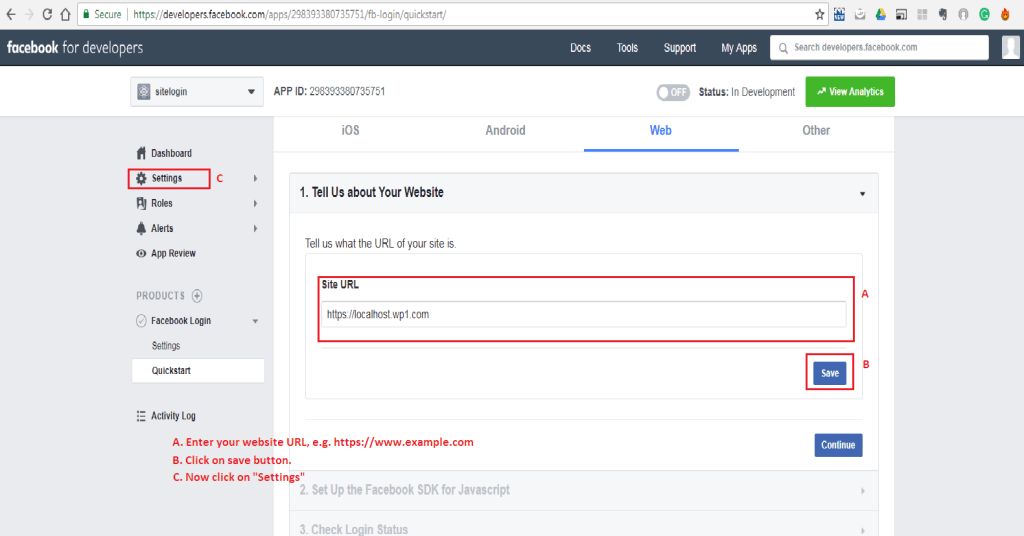
Task: Open the facebook for developers home link
Action: tap(75, 48)
